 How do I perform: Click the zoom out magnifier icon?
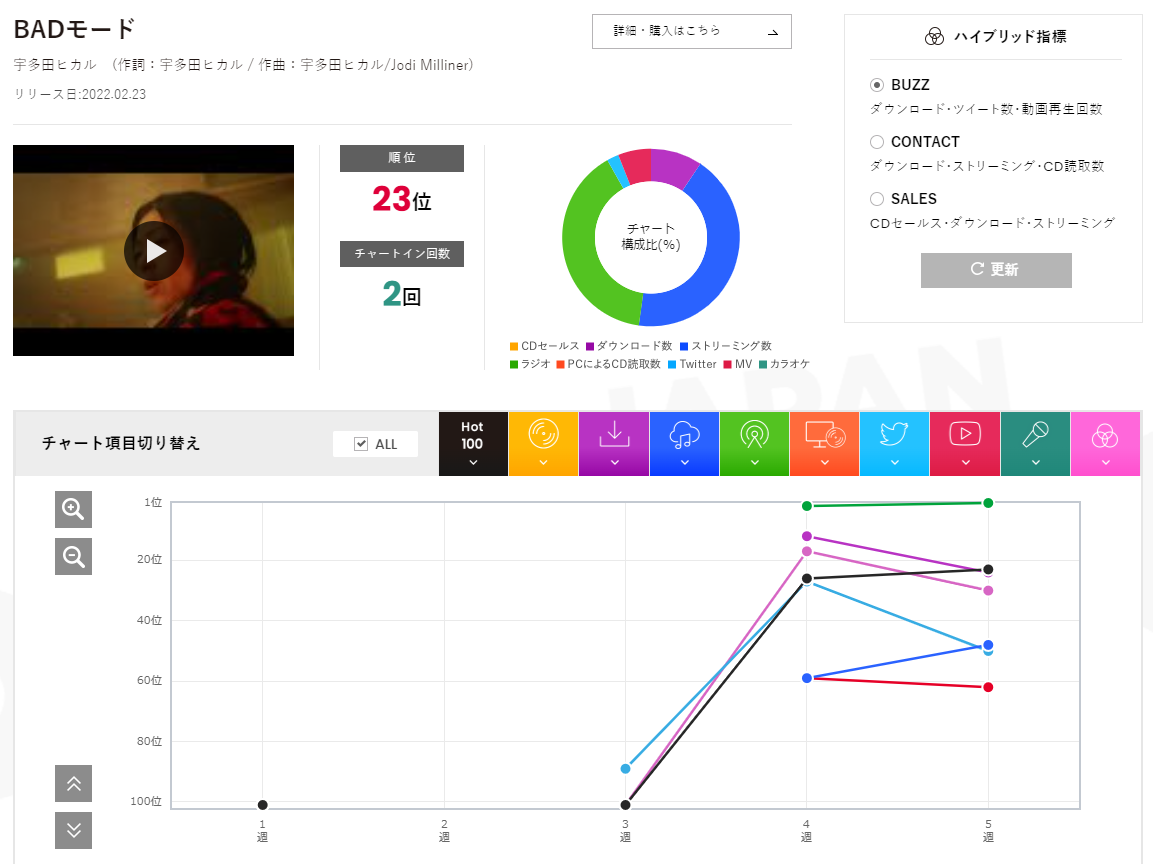coord(74,556)
